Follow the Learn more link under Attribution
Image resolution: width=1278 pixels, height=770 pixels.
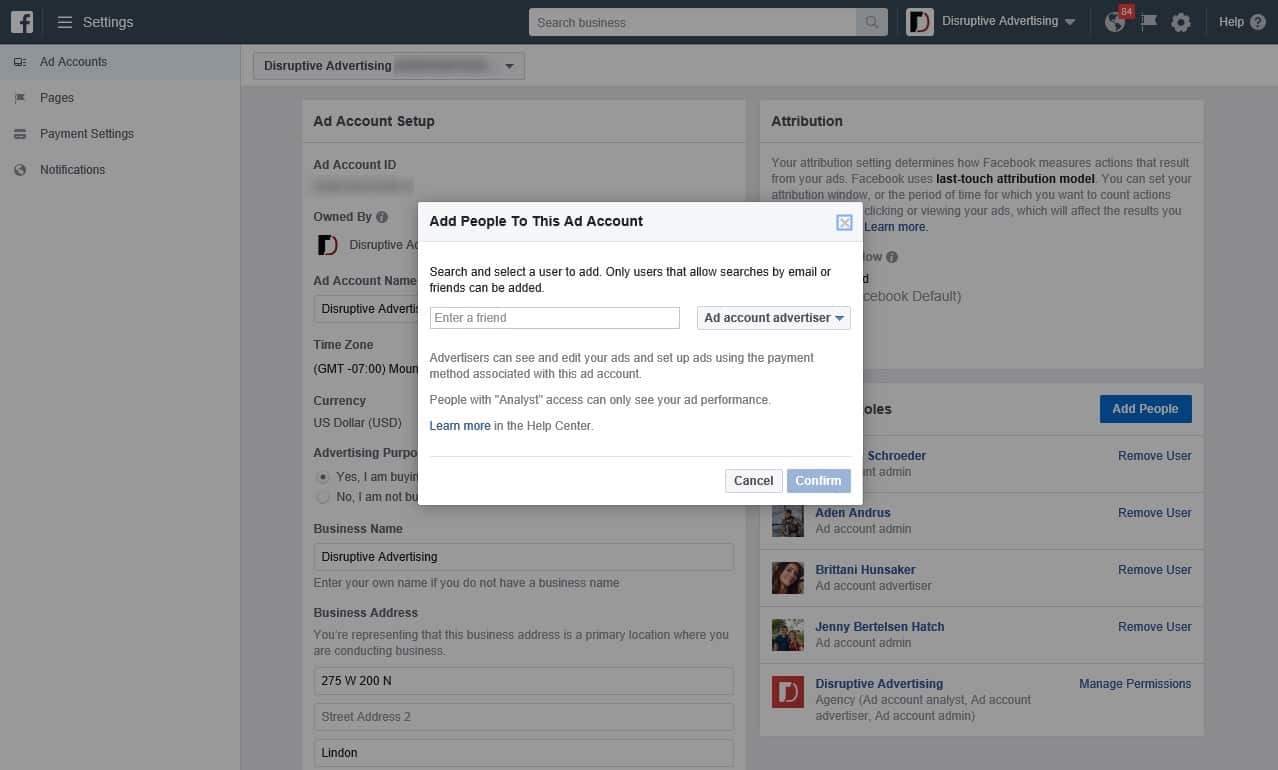point(895,227)
